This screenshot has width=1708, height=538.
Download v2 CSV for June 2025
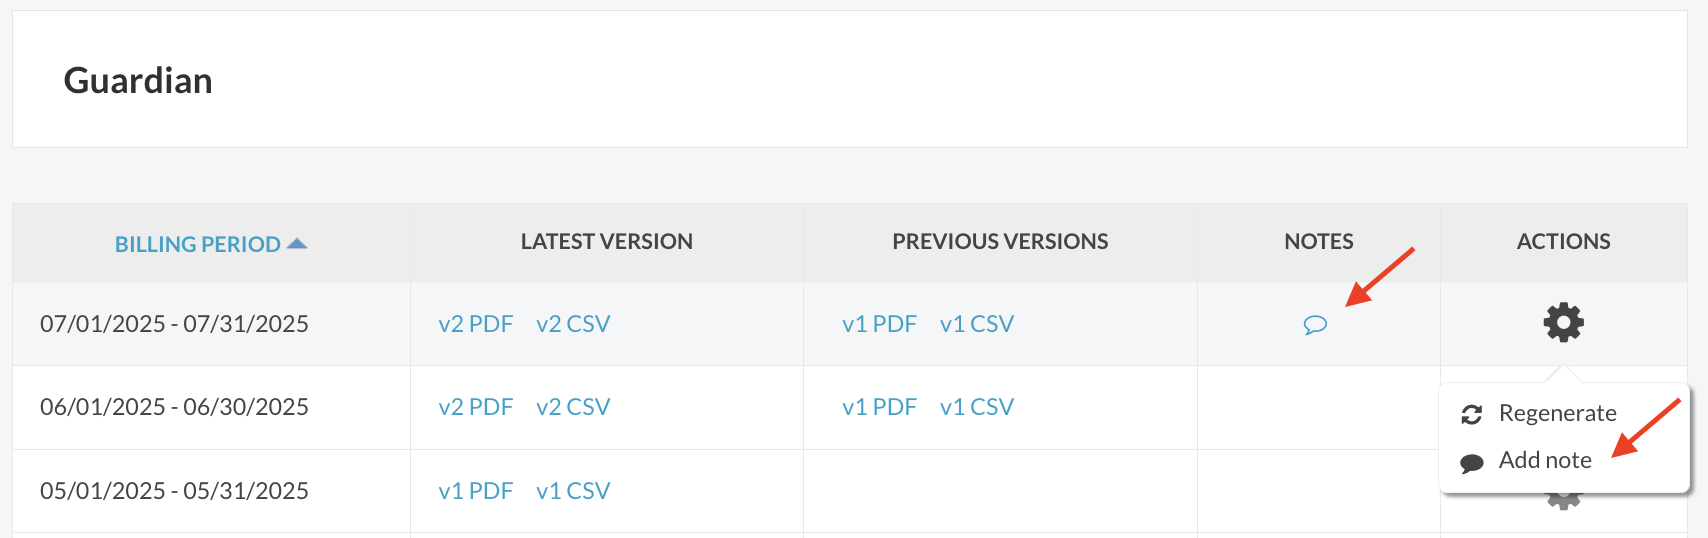point(573,407)
